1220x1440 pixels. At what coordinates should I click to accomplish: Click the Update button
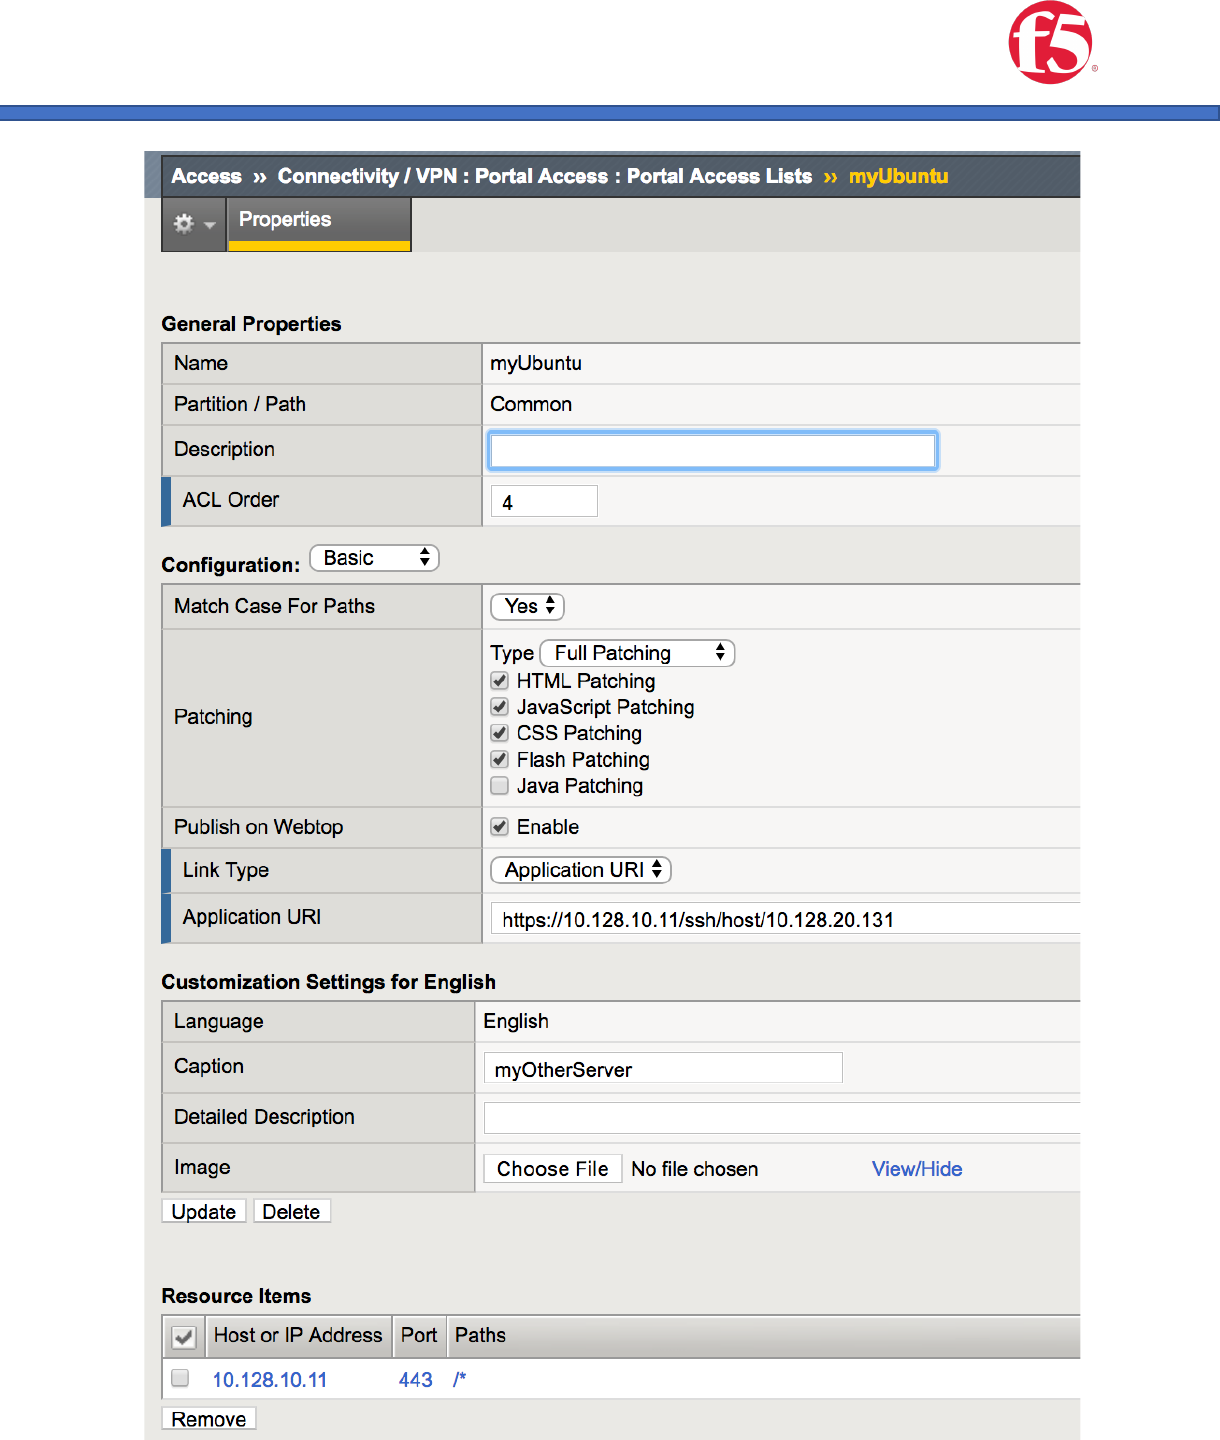coord(204,1212)
